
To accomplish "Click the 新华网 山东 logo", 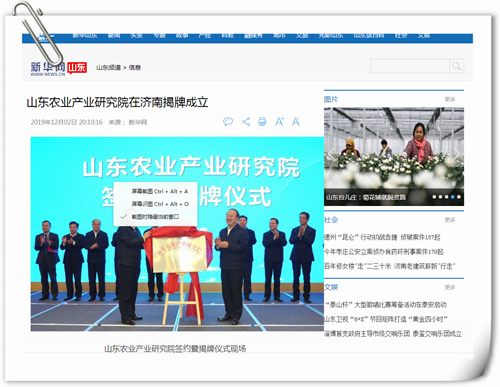I will click(x=59, y=69).
